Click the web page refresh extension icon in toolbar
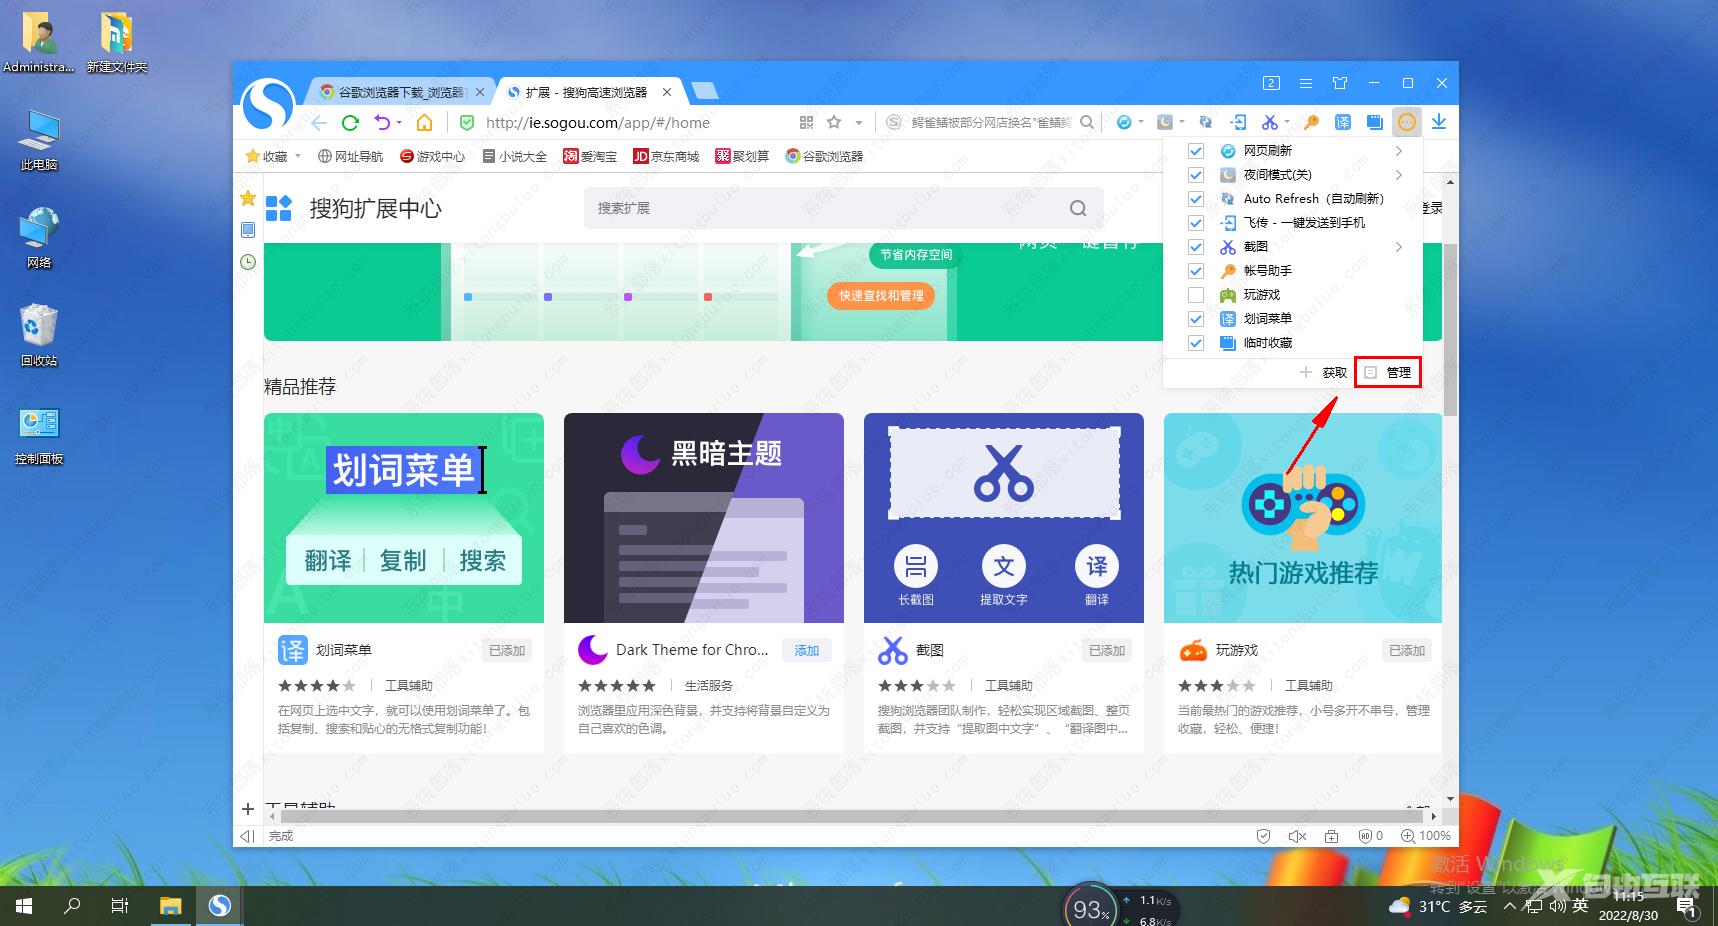This screenshot has height=926, width=1718. point(1124,122)
